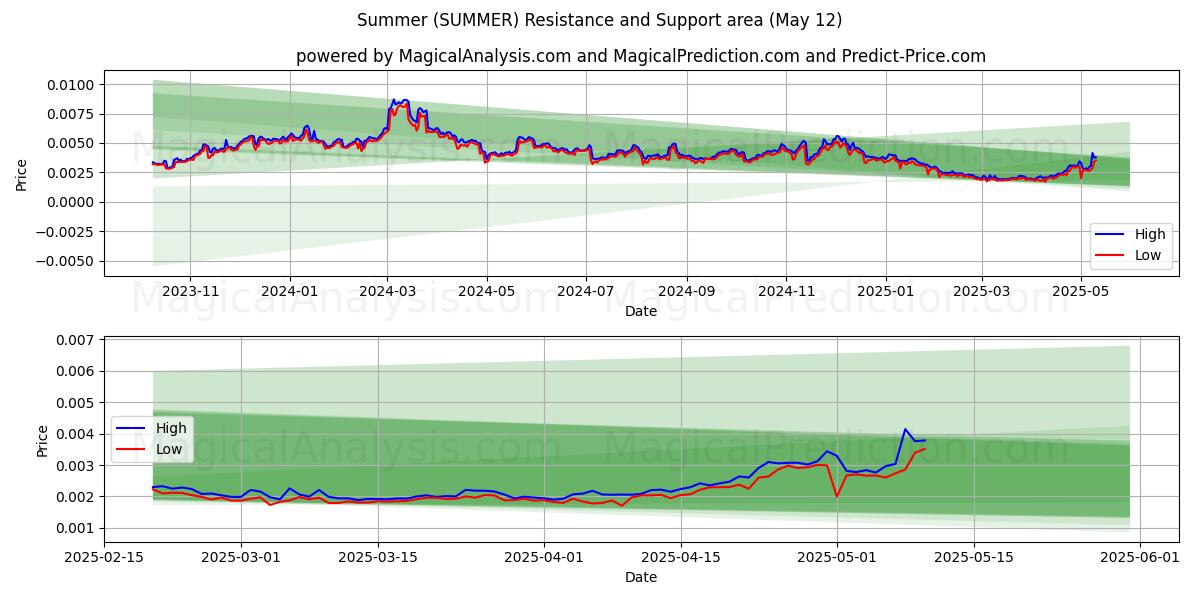Click the lower chart's "Date" x-axis label
1200x600 pixels.
tap(641, 577)
